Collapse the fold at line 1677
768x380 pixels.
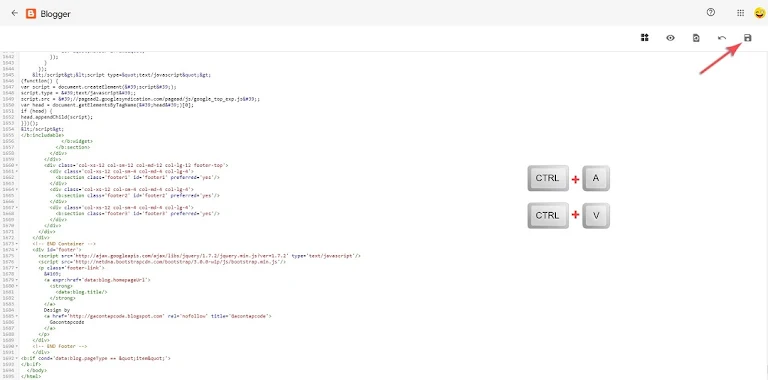pos(18,267)
